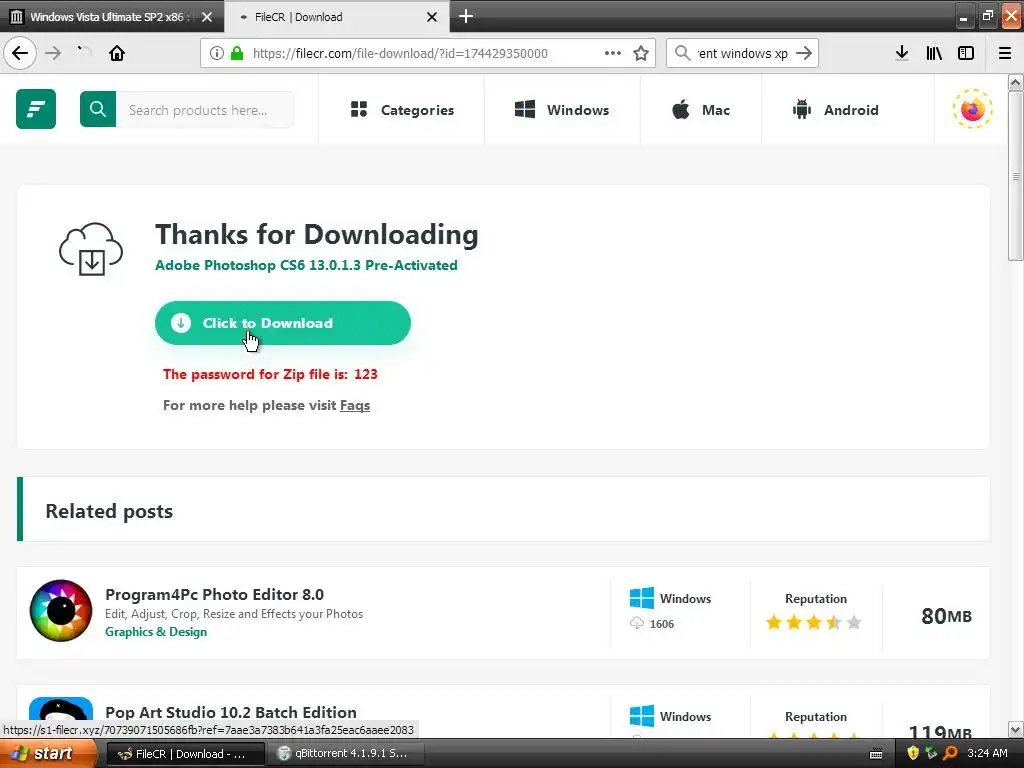Click the Program4Pc star rating
This screenshot has height=768, width=1024.
pos(814,622)
